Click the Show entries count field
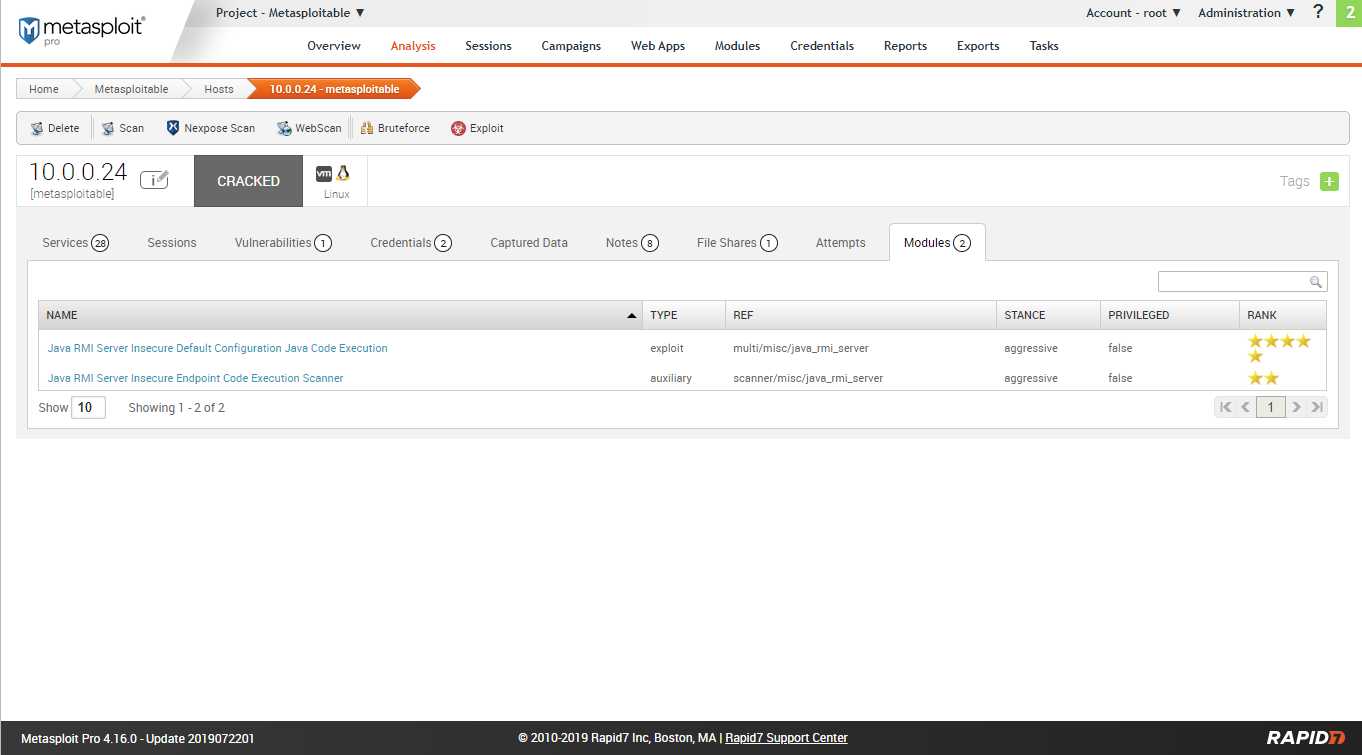The width and height of the screenshot is (1362, 755). pyautogui.click(x=88, y=407)
